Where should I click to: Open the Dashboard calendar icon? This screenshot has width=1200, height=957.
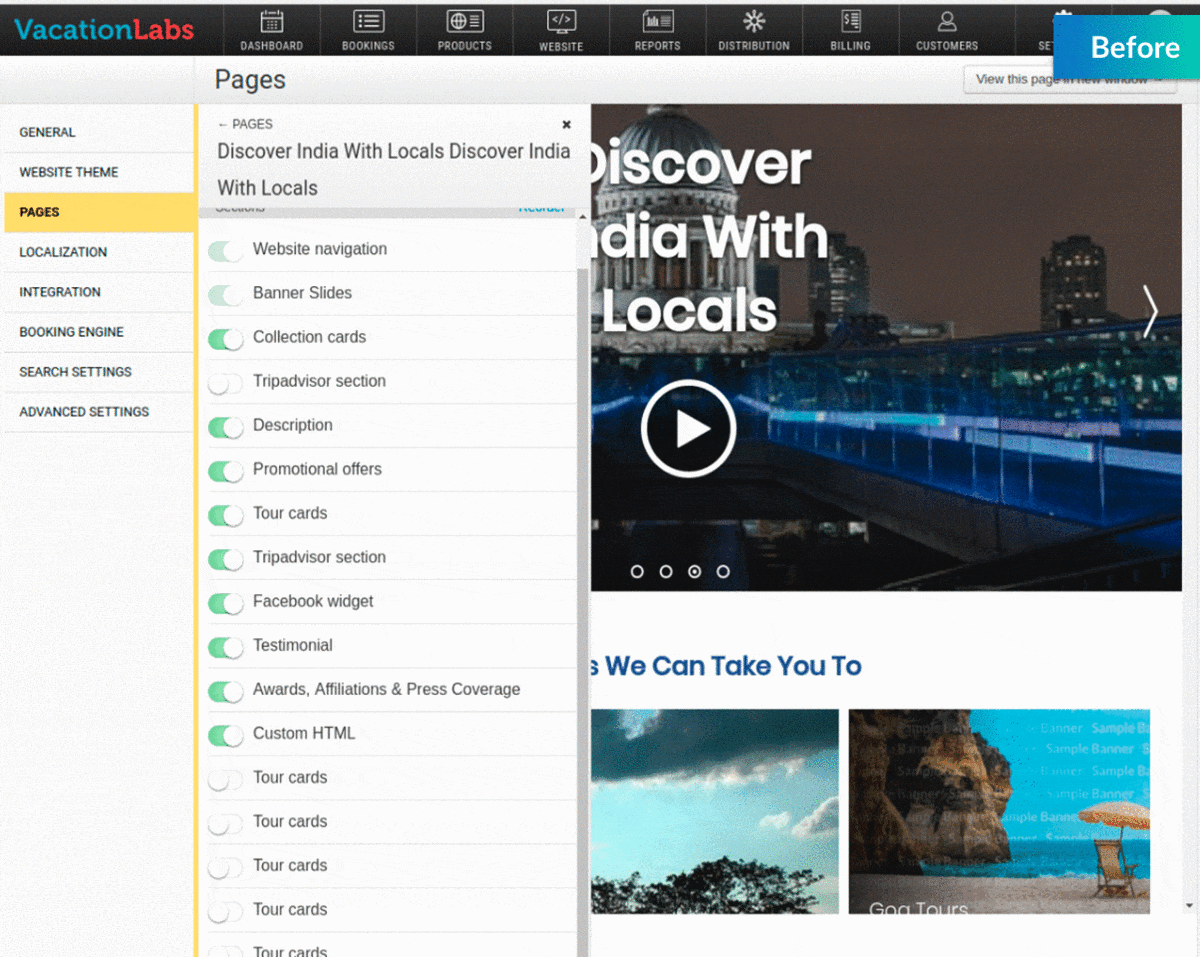point(271,21)
